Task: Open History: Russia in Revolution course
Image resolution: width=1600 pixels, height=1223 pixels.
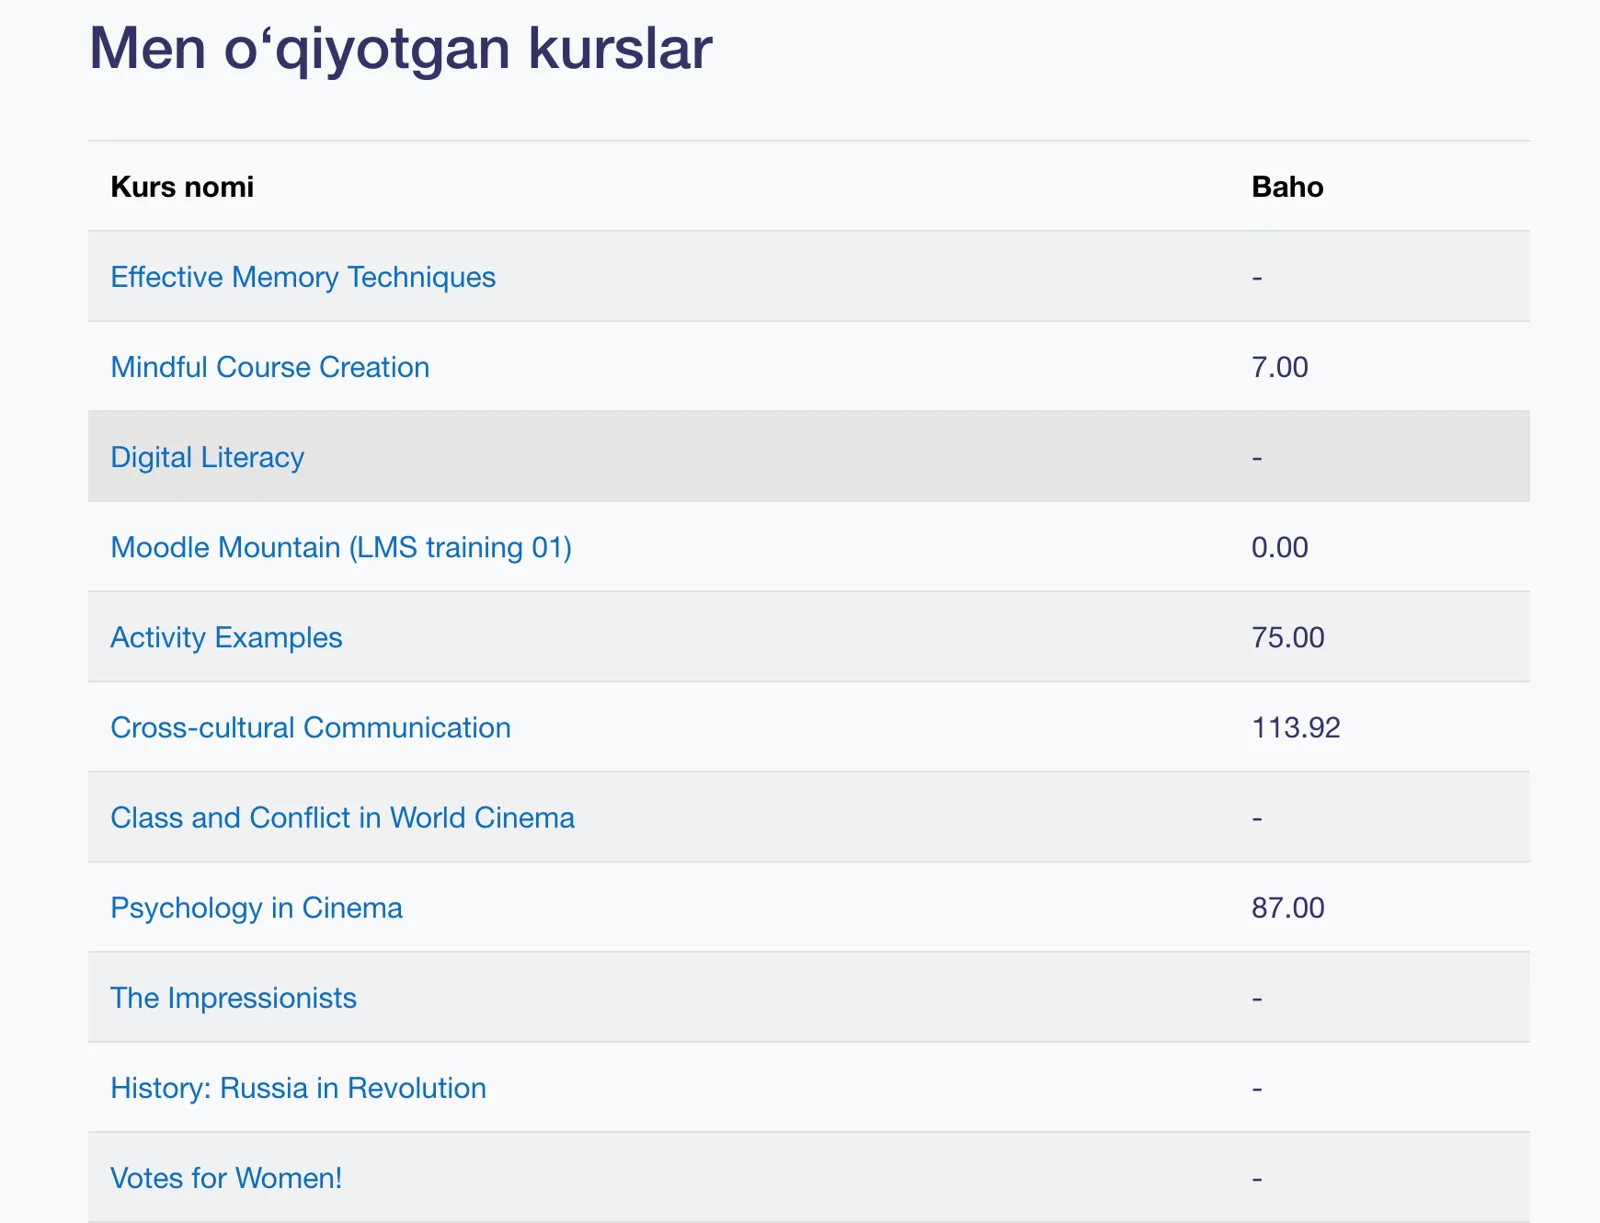Action: click(299, 1087)
